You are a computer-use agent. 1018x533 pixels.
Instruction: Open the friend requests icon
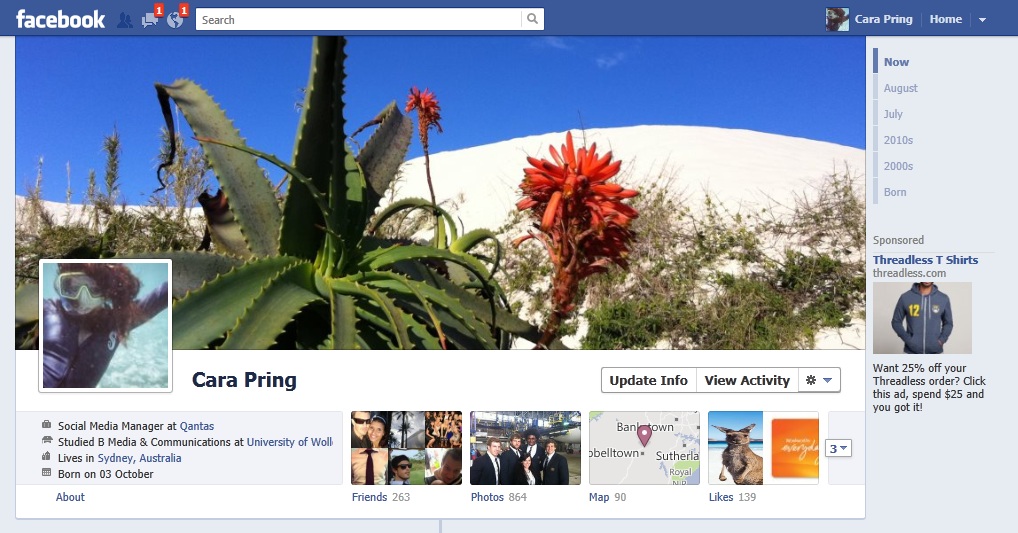click(125, 20)
